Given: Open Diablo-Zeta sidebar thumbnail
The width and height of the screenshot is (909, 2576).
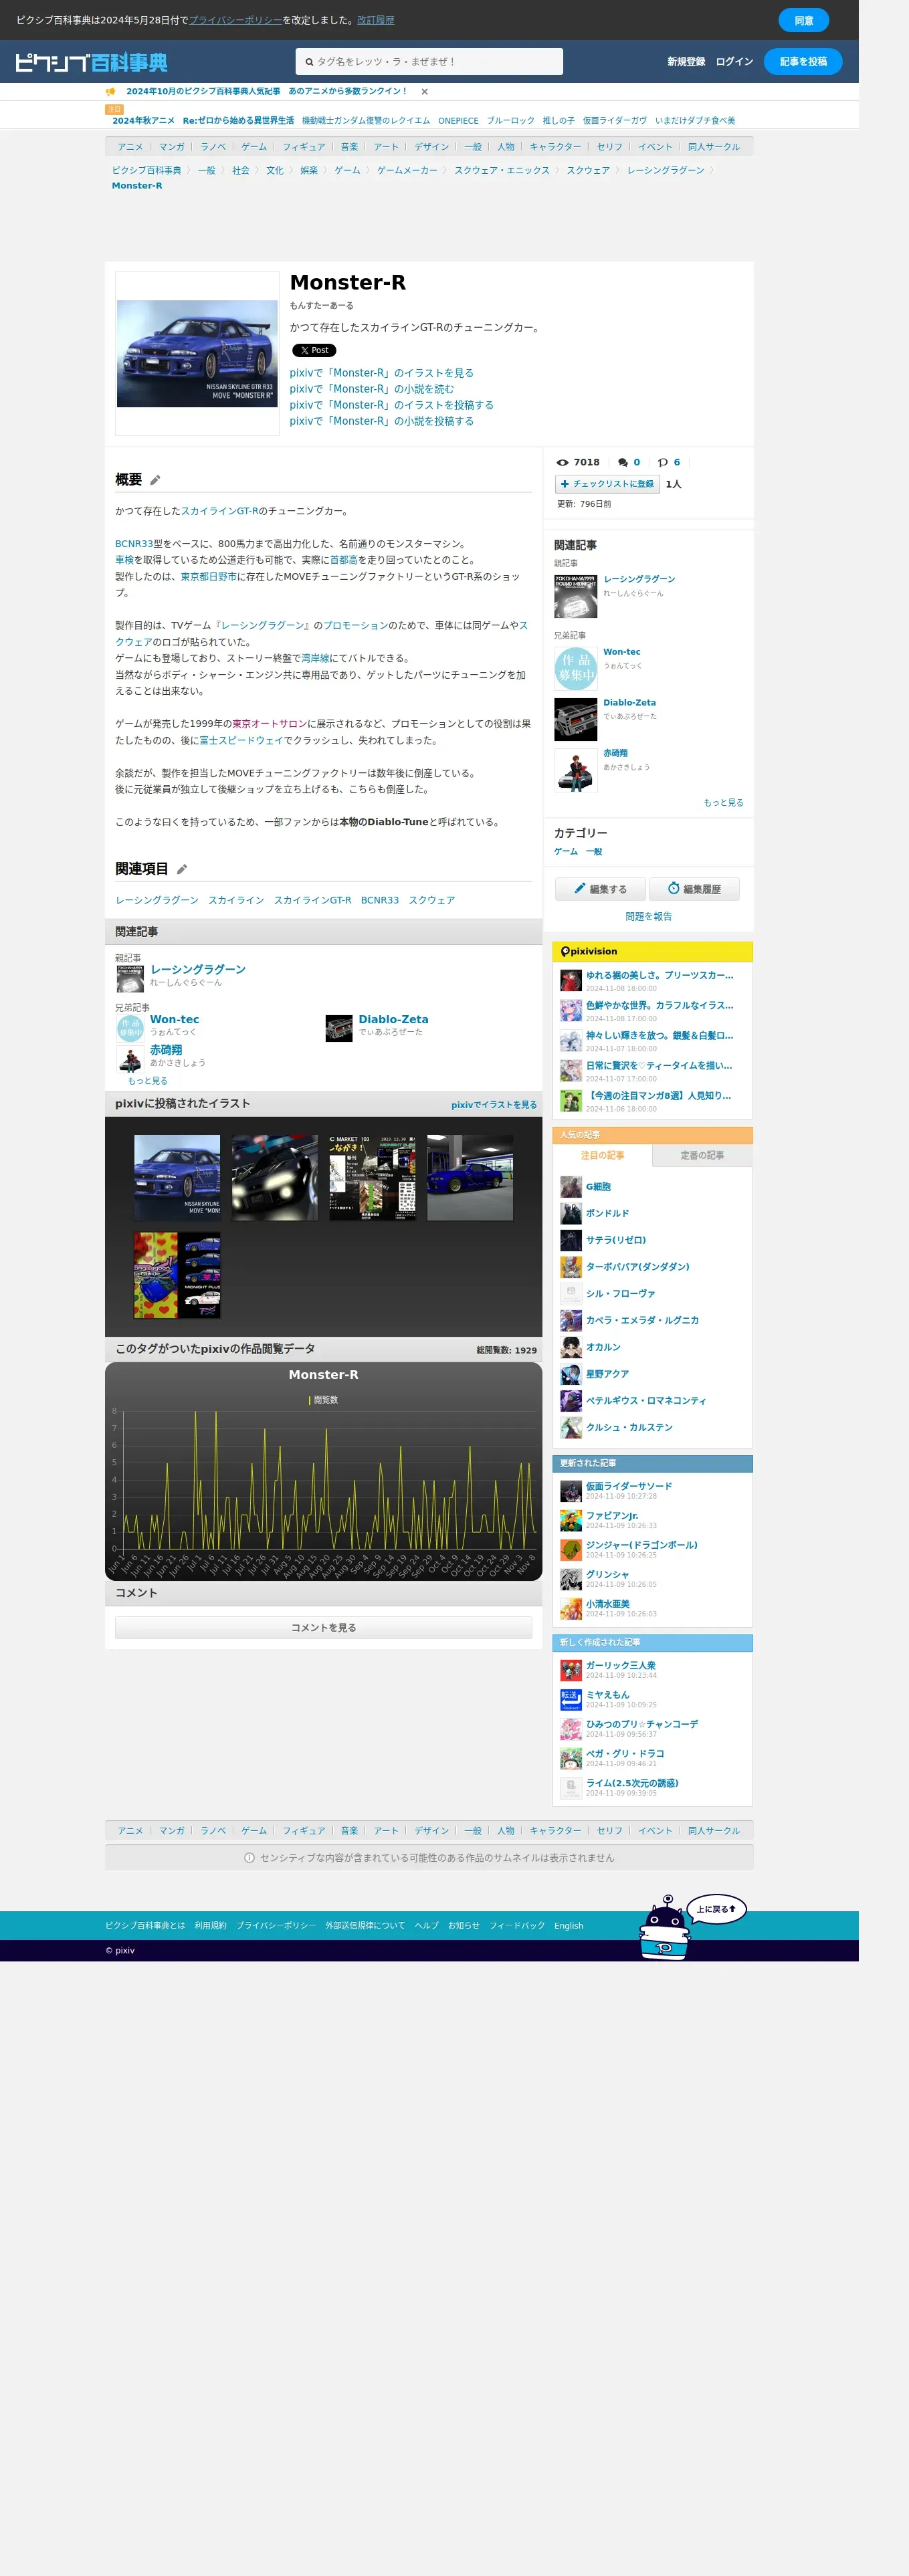Looking at the screenshot, I should (x=576, y=720).
